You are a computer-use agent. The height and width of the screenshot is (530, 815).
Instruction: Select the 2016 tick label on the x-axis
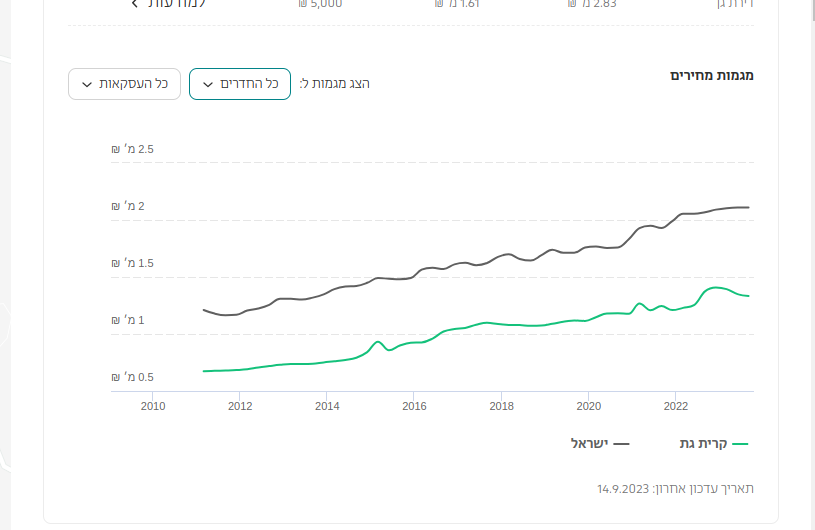(414, 405)
